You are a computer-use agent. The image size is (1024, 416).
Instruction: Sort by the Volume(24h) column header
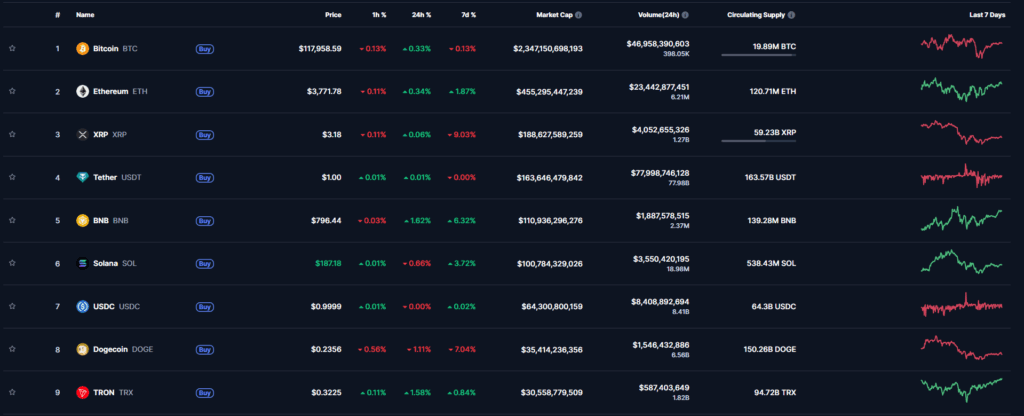(x=658, y=14)
